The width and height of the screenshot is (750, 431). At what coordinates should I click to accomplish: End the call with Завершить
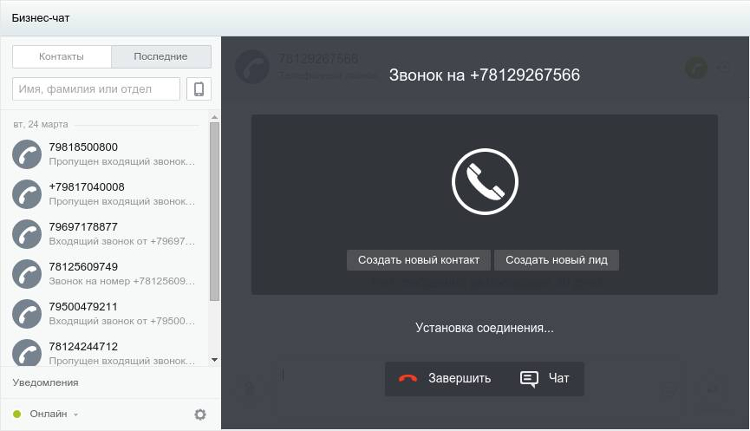445,378
